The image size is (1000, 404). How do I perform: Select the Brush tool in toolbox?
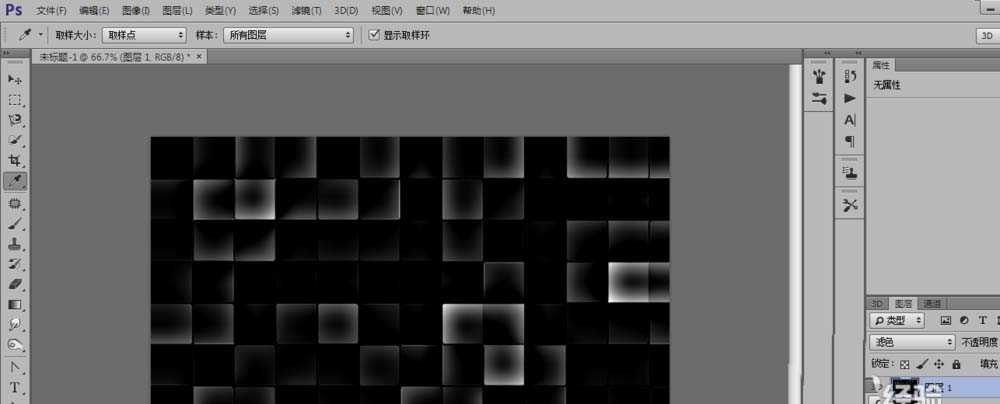[15, 223]
